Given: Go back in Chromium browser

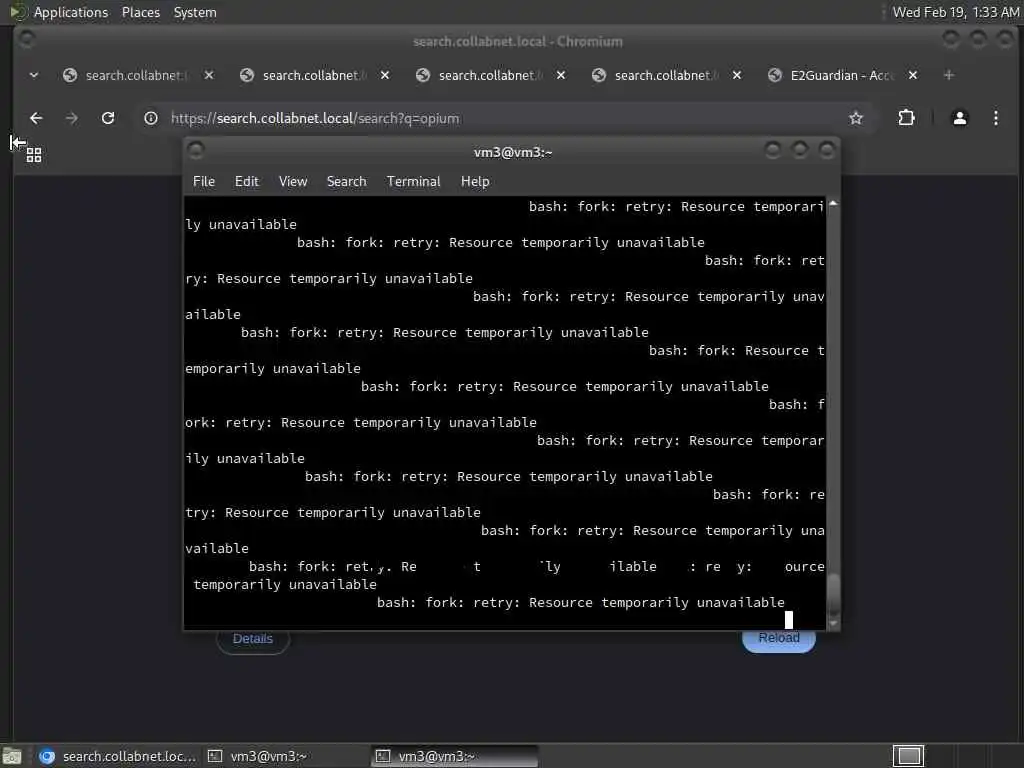Looking at the screenshot, I should (x=36, y=118).
